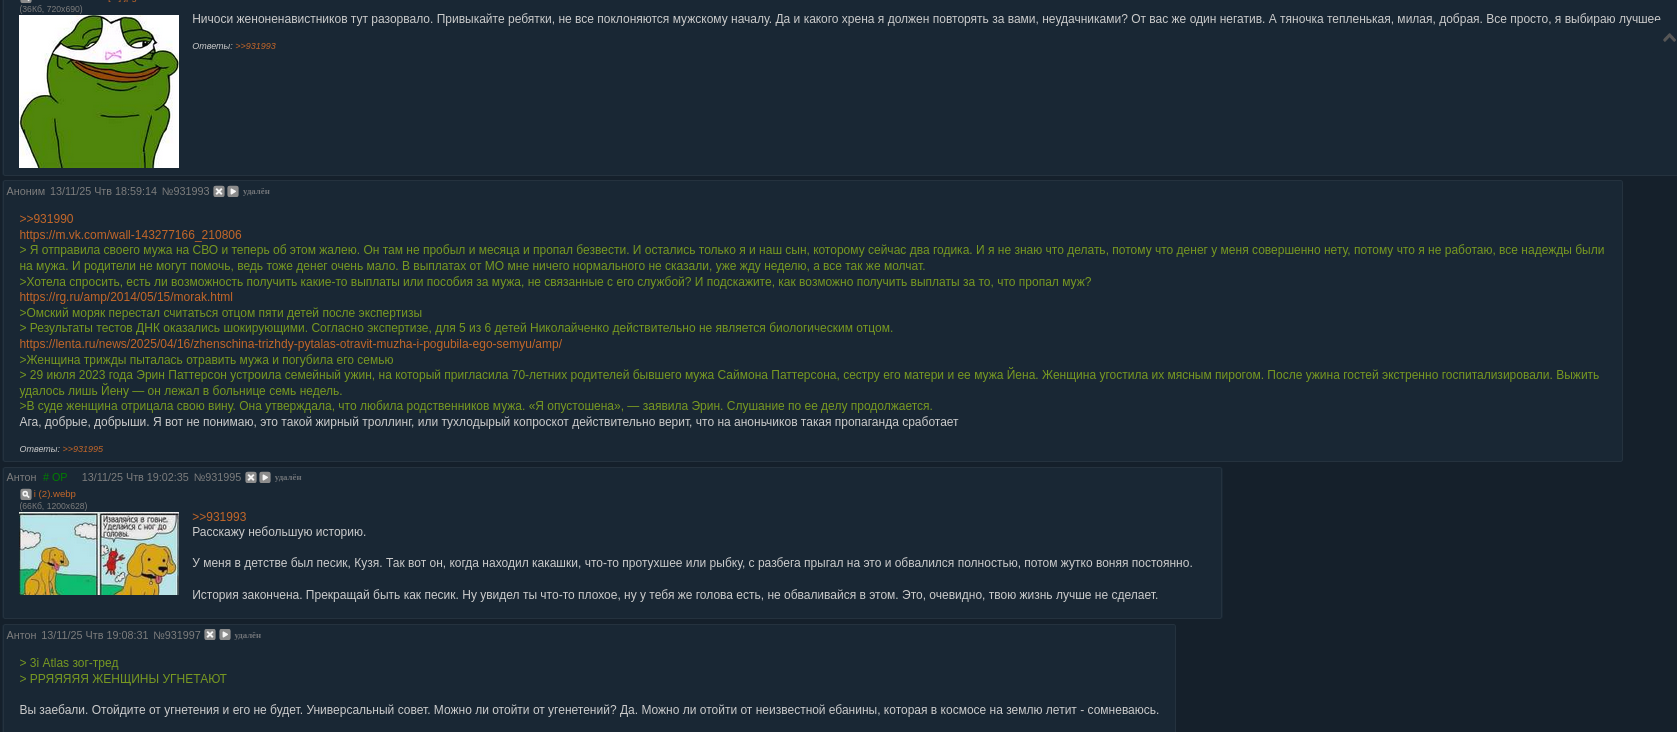Hide post №931997 with the X icon
Image resolution: width=1677 pixels, height=732 pixels.
point(210,635)
